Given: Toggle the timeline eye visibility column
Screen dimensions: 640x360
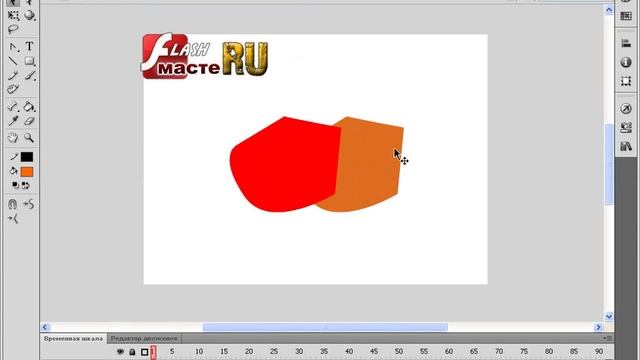Looking at the screenshot, I should coord(120,351).
